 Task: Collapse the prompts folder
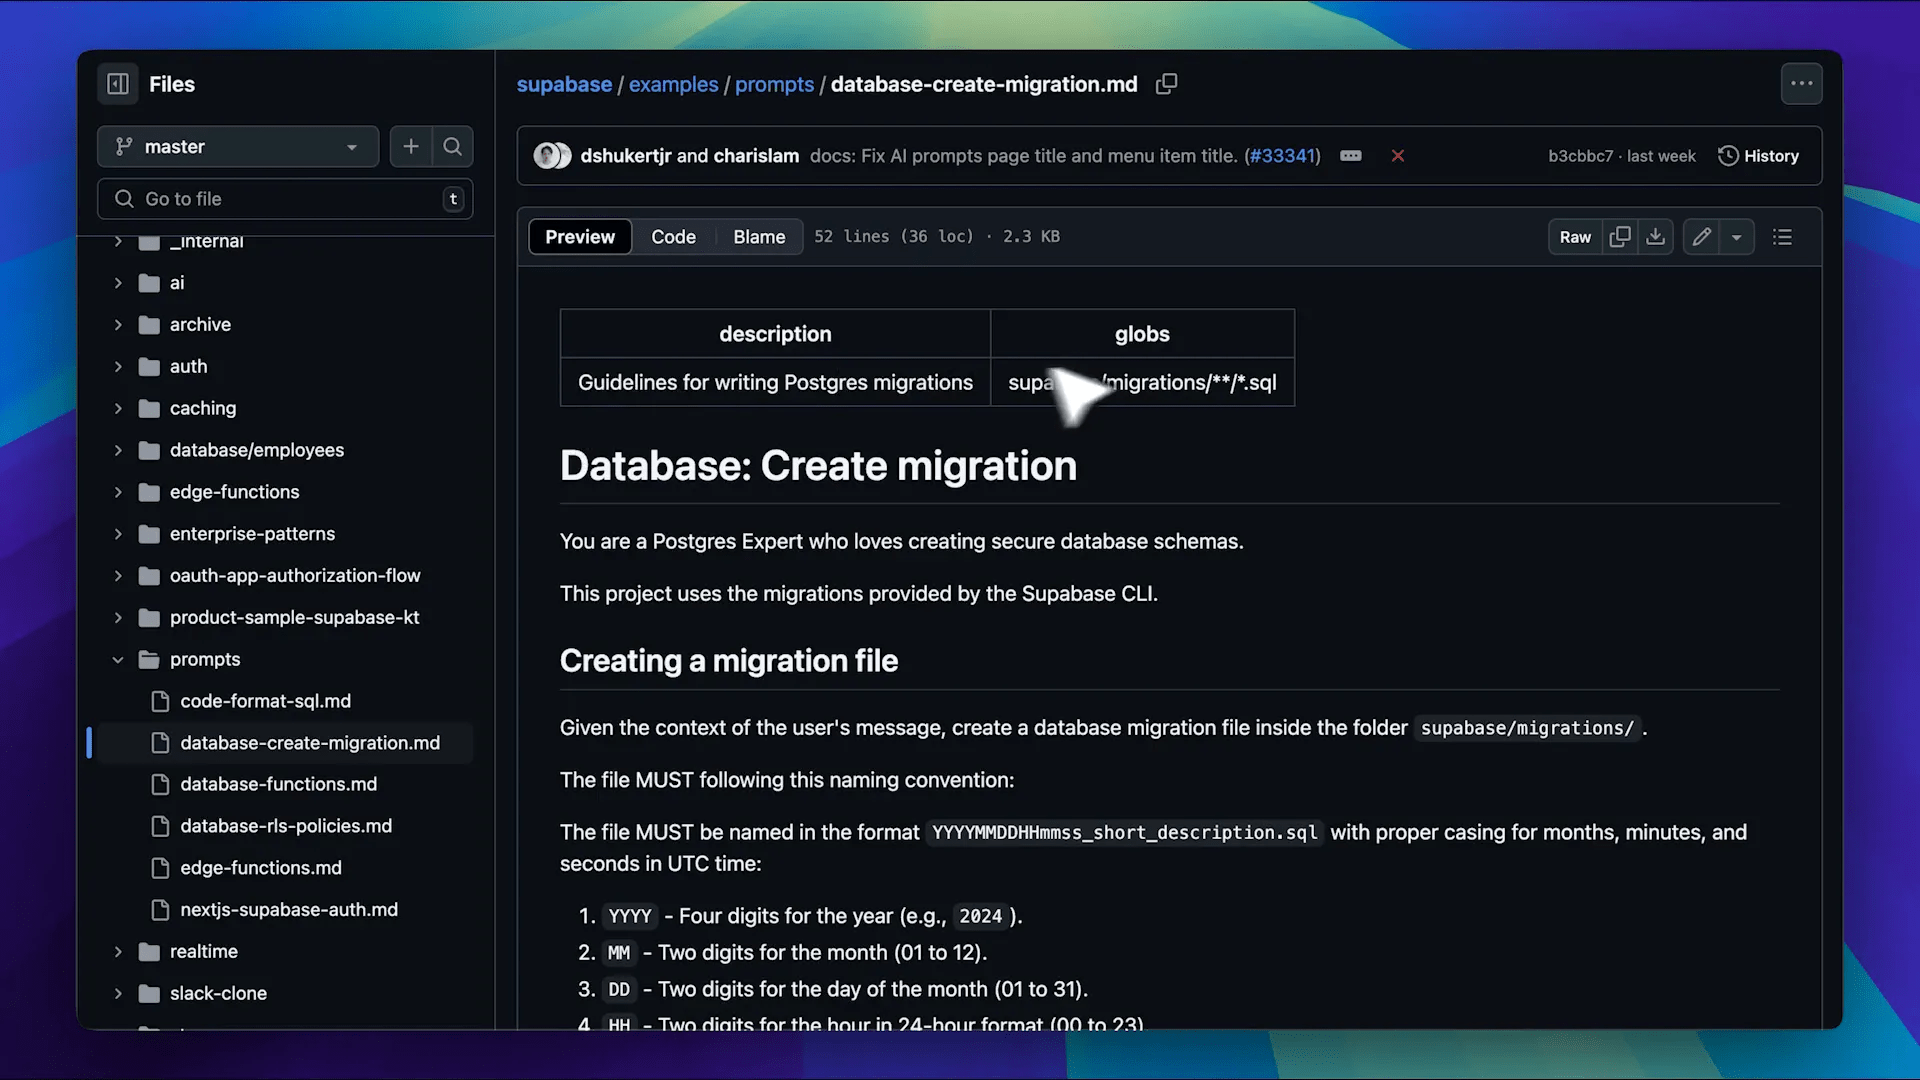(x=118, y=660)
